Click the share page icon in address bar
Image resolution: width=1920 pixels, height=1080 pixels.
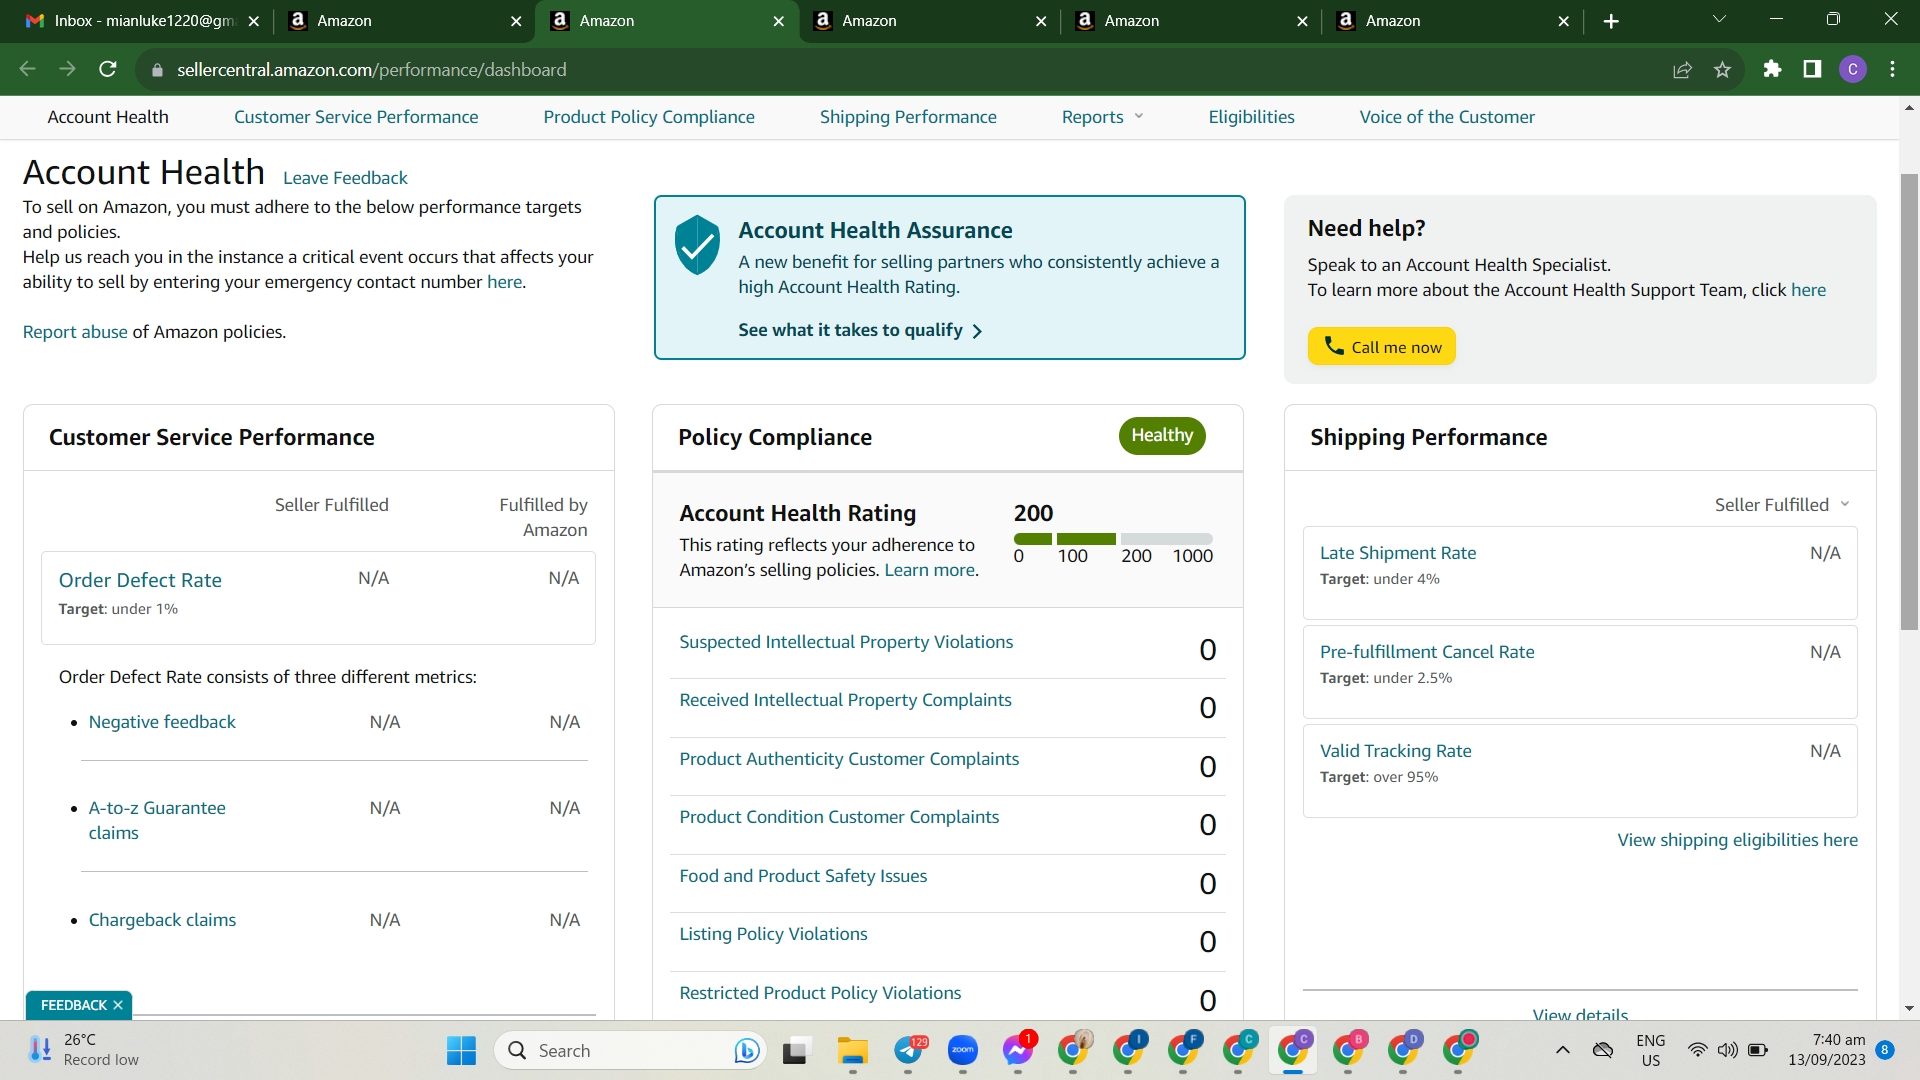1682,69
